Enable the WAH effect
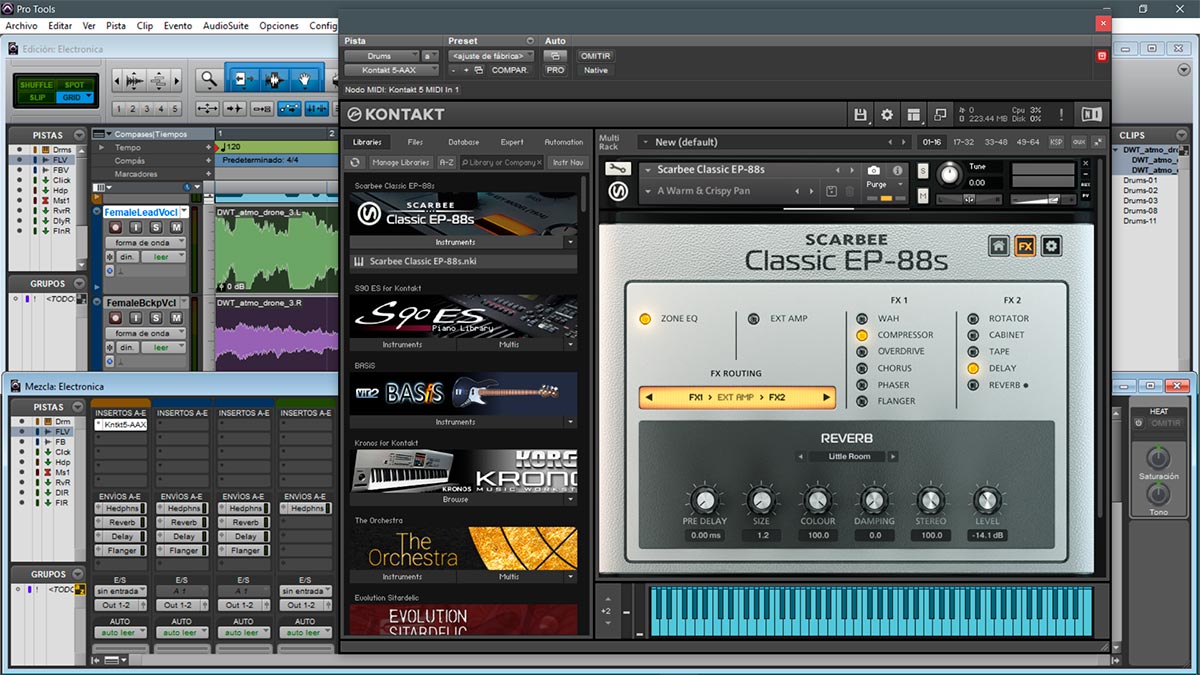Viewport: 1200px width, 675px height. pos(862,319)
